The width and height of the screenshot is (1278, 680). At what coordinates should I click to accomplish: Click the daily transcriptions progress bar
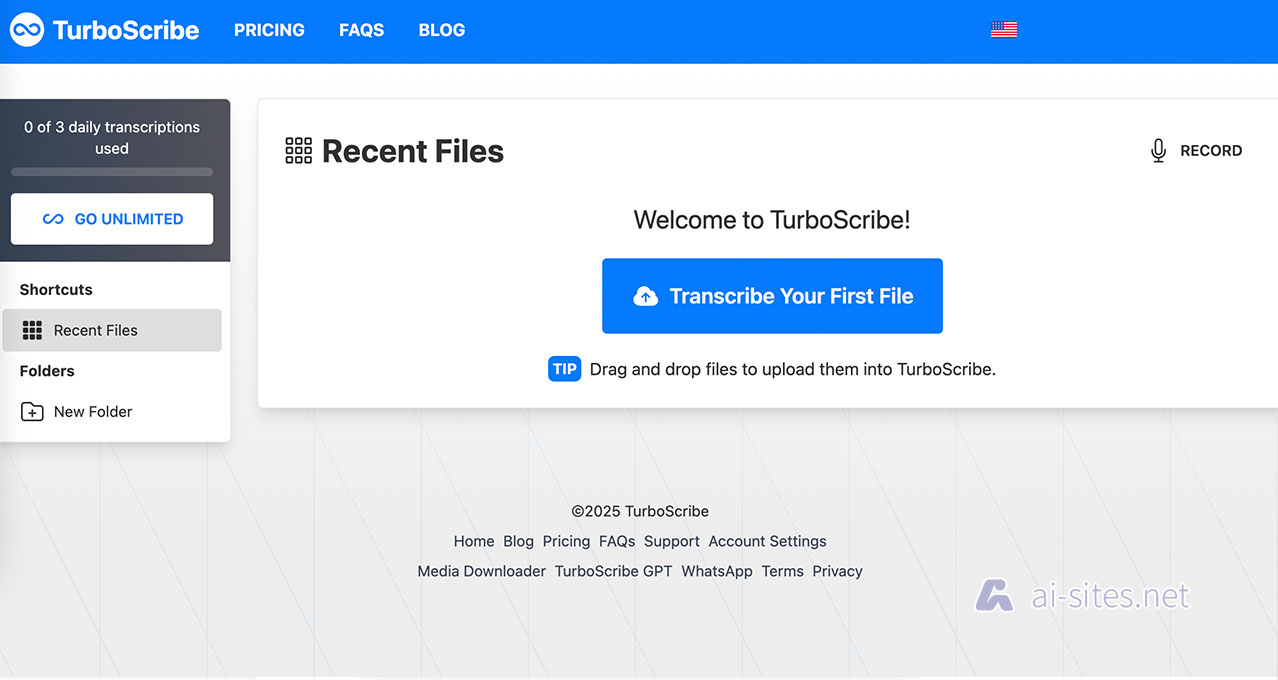(x=111, y=171)
